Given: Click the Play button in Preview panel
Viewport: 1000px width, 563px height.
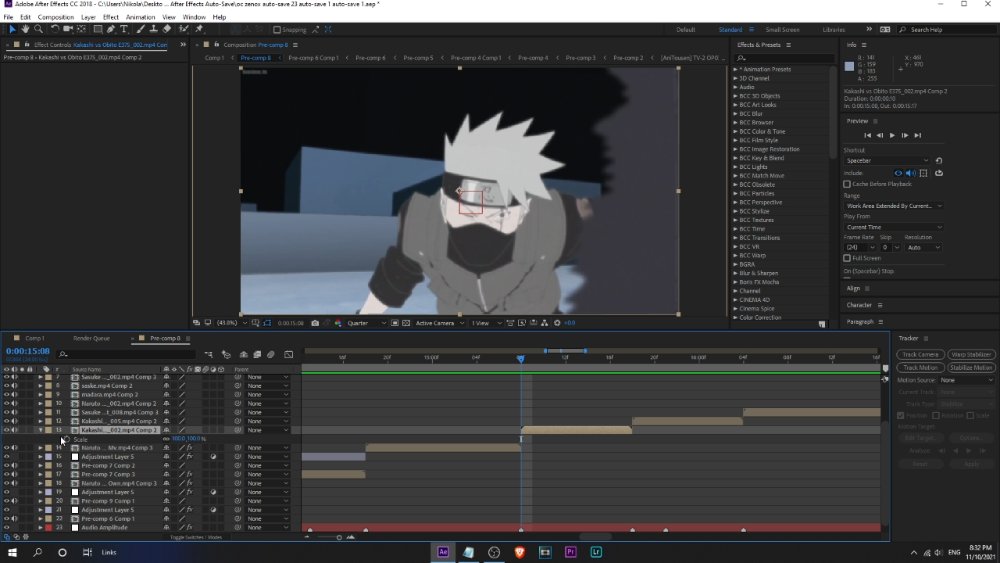Looking at the screenshot, I should pos(892,135).
